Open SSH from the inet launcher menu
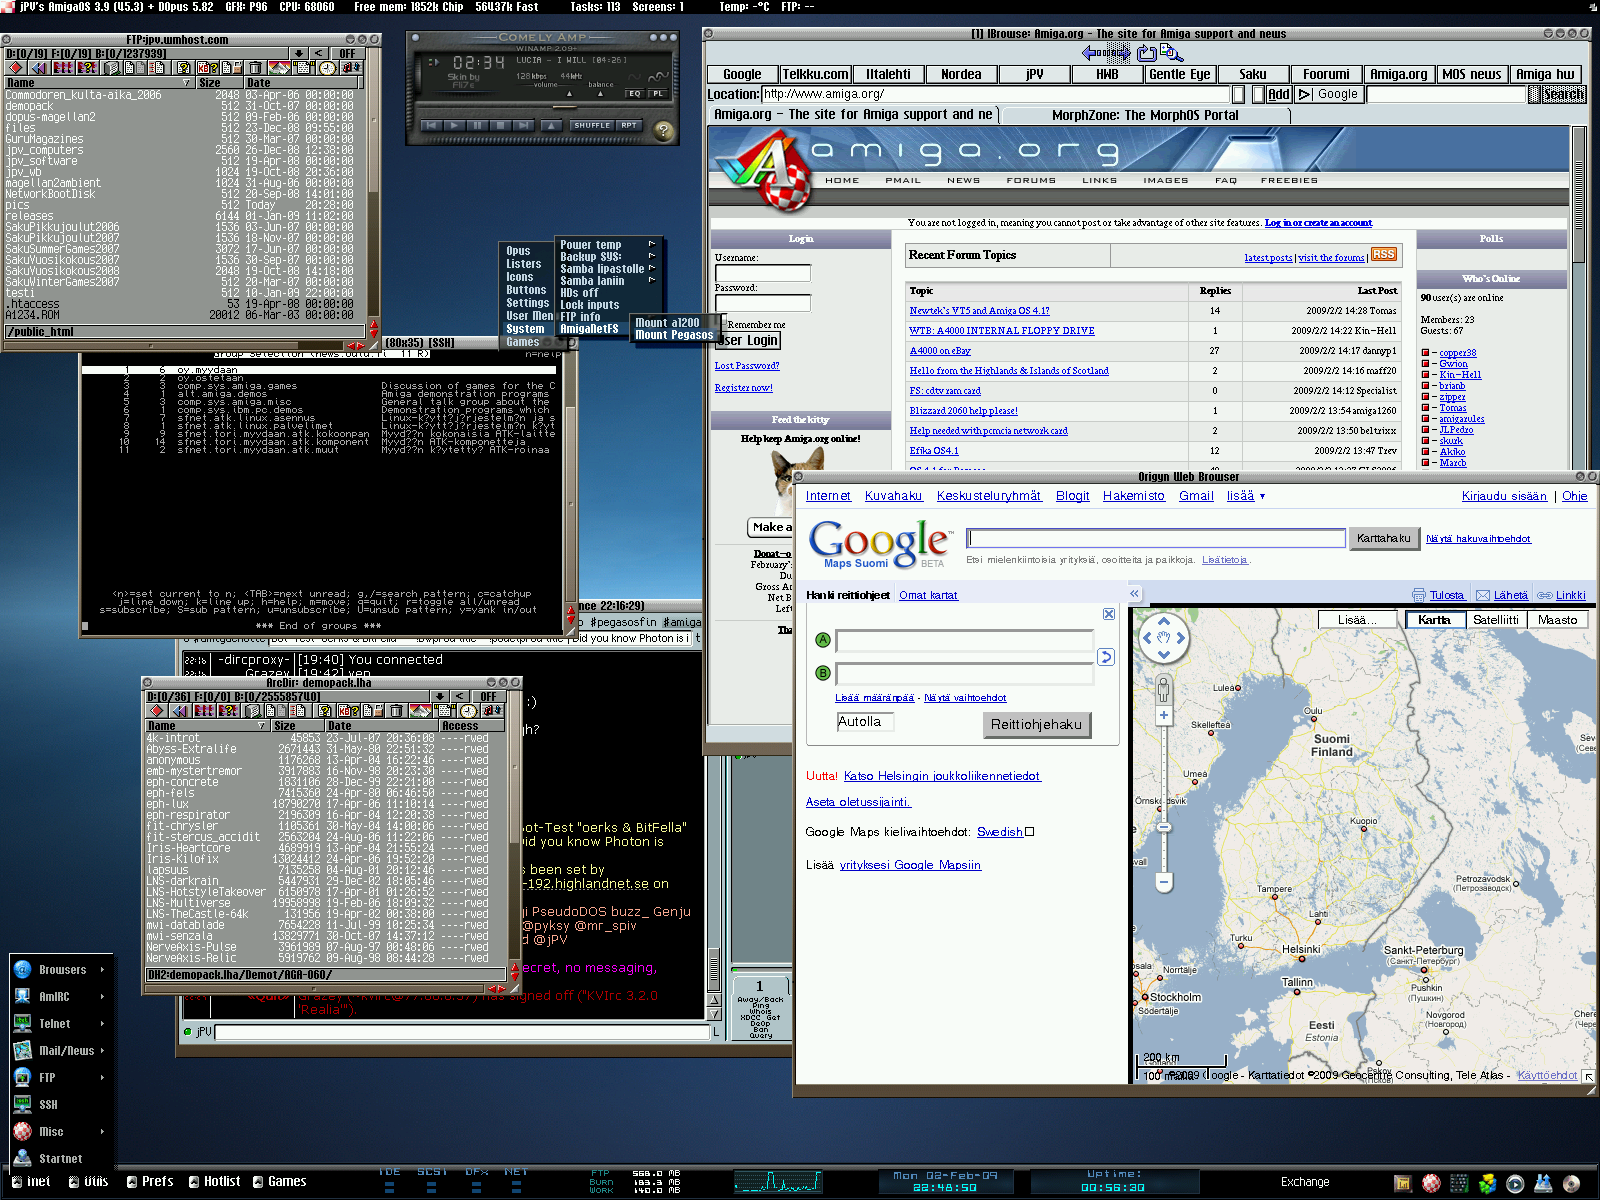The height and width of the screenshot is (1200, 1600). click(x=48, y=1105)
